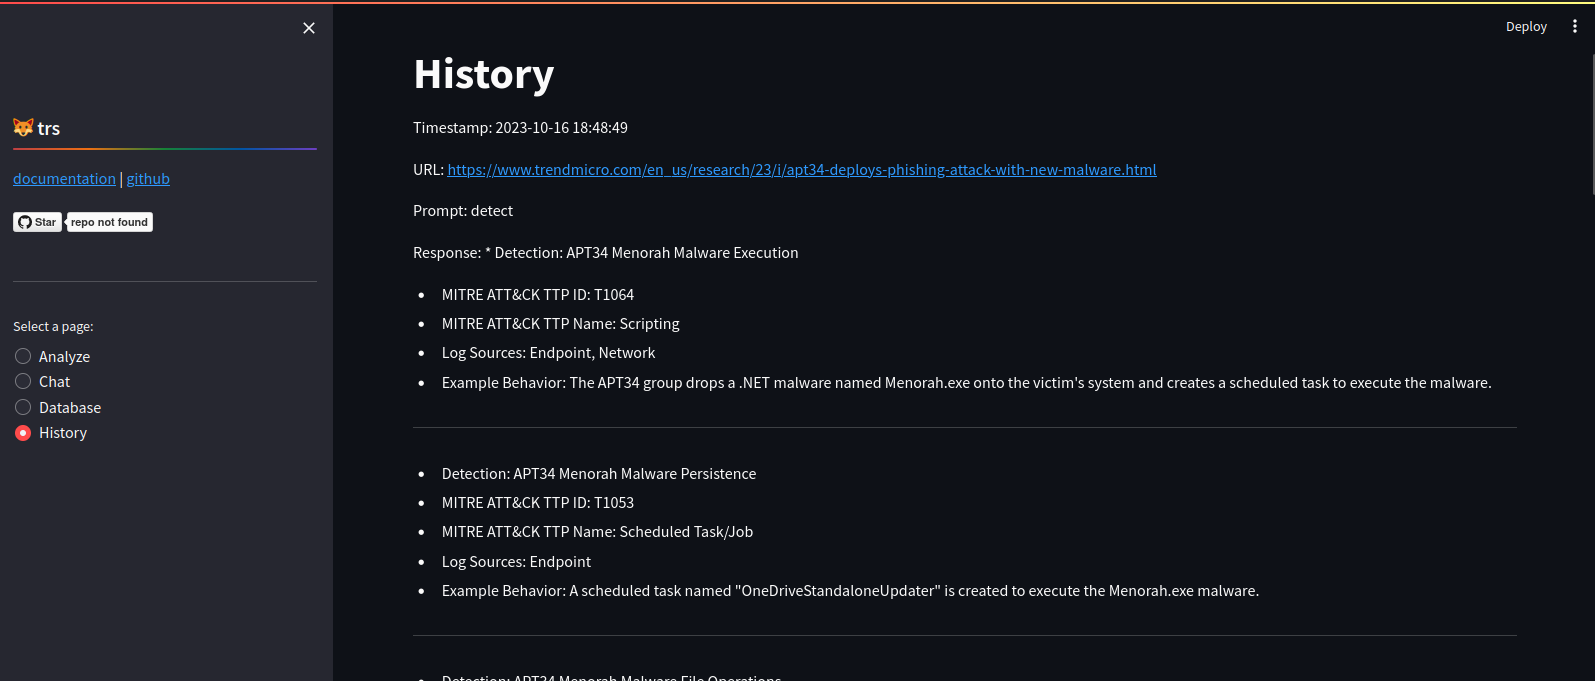The image size is (1595, 681).
Task: Click the "MITRE ATT&CK TTP ID: T1053" bullet
Action: (538, 503)
